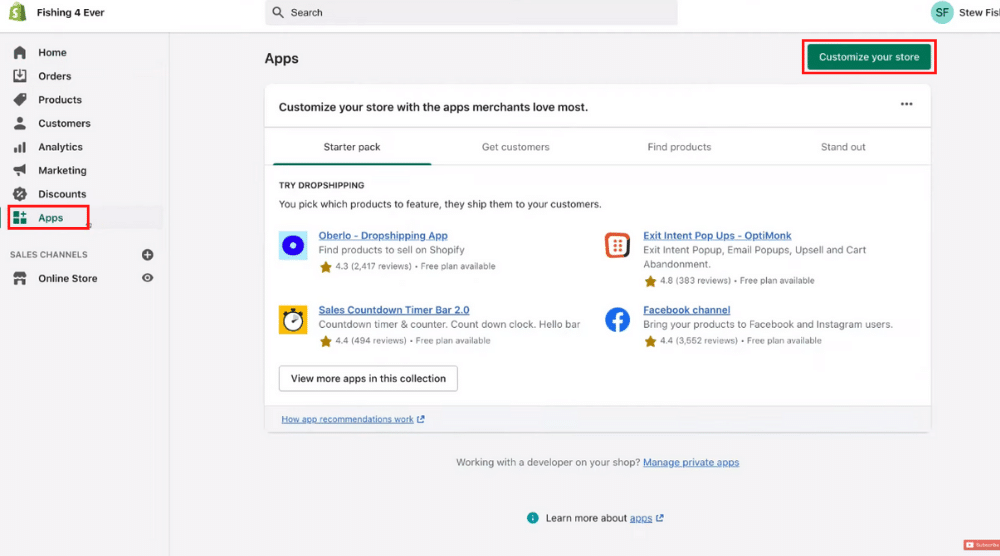Screen dimensions: 1000x556
Task: Click the 4.4 (3,552 reviews) rating text
Action: point(698,340)
